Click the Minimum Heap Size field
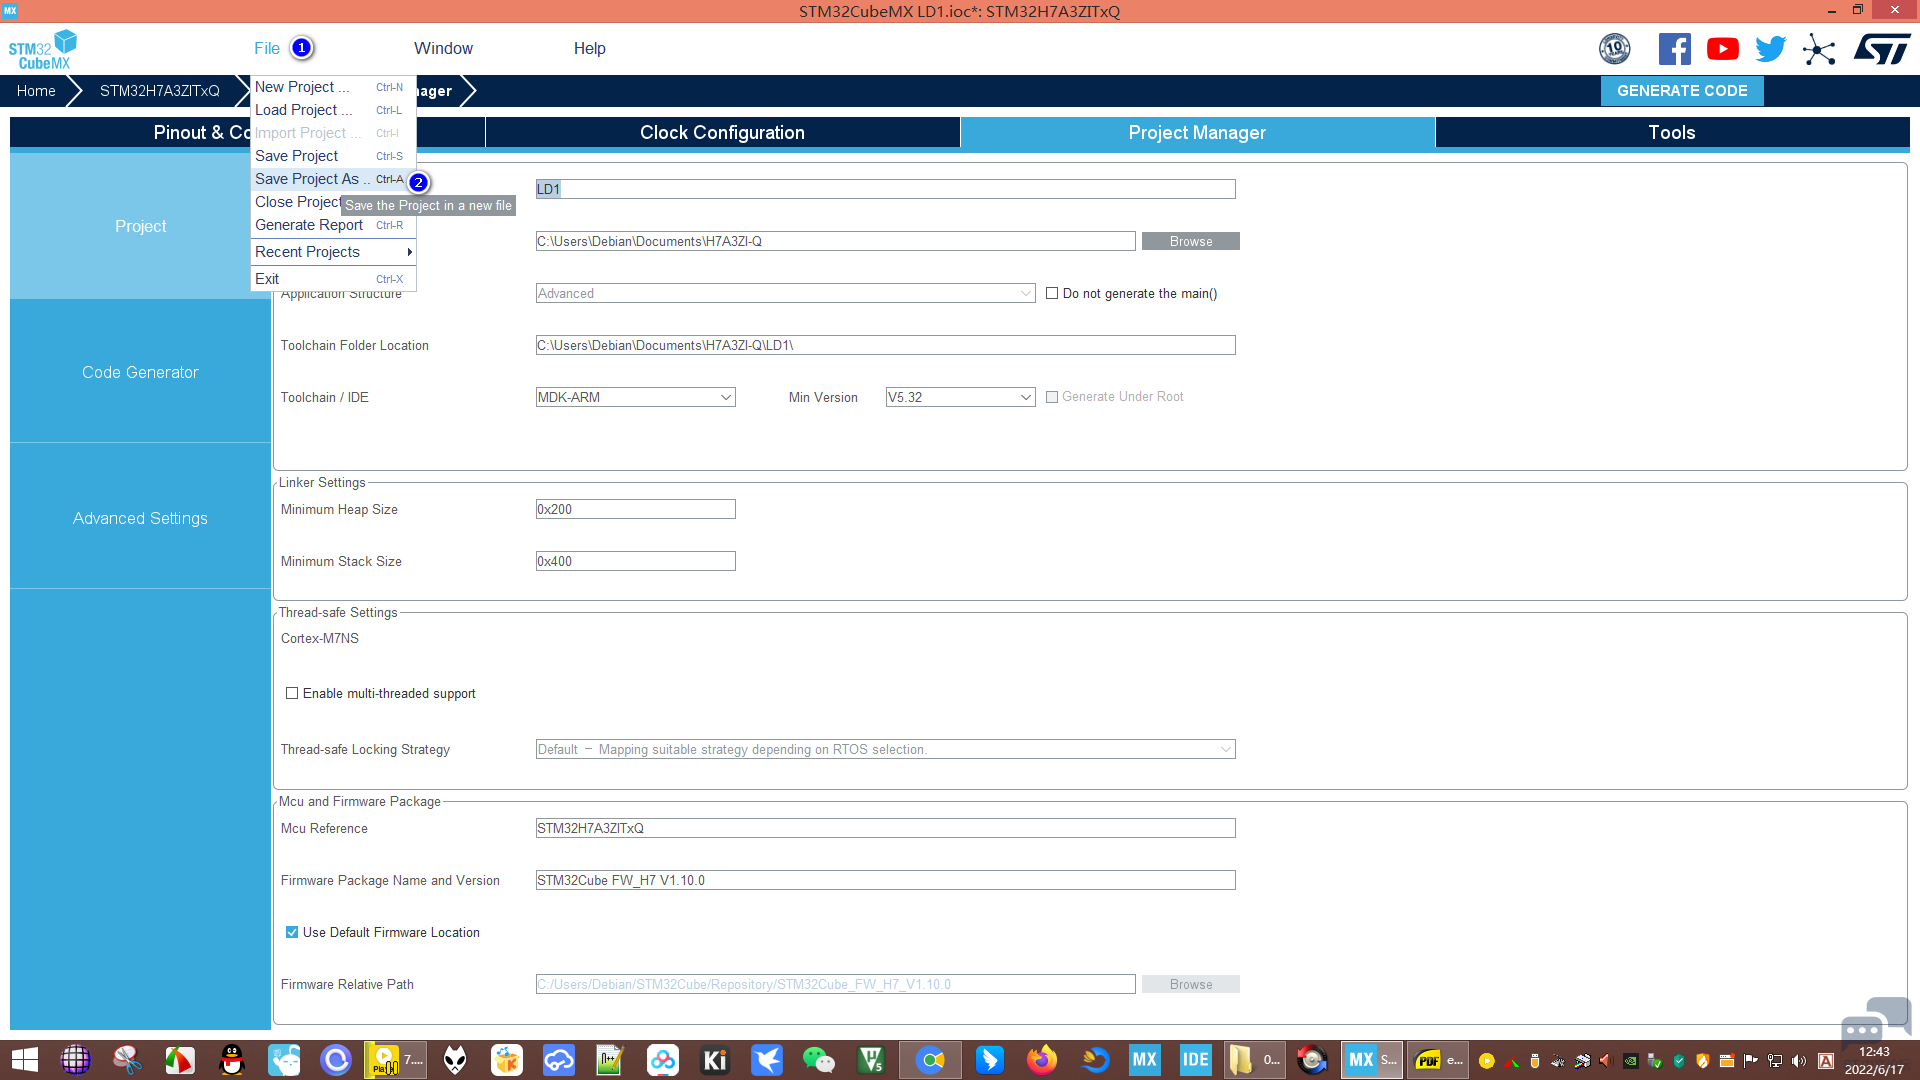The image size is (1920, 1080). pos(635,509)
